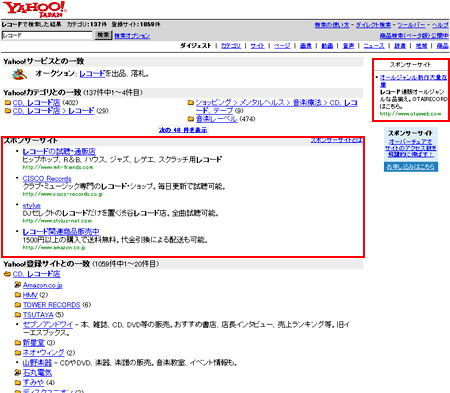Click the 検索 search button
This screenshot has height=393, width=450.
[x=103, y=35]
